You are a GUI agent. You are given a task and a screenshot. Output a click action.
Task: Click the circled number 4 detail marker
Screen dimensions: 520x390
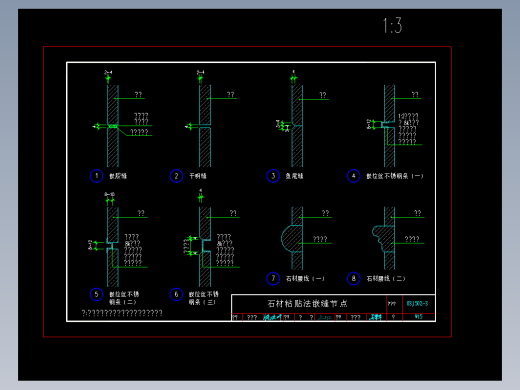354,176
